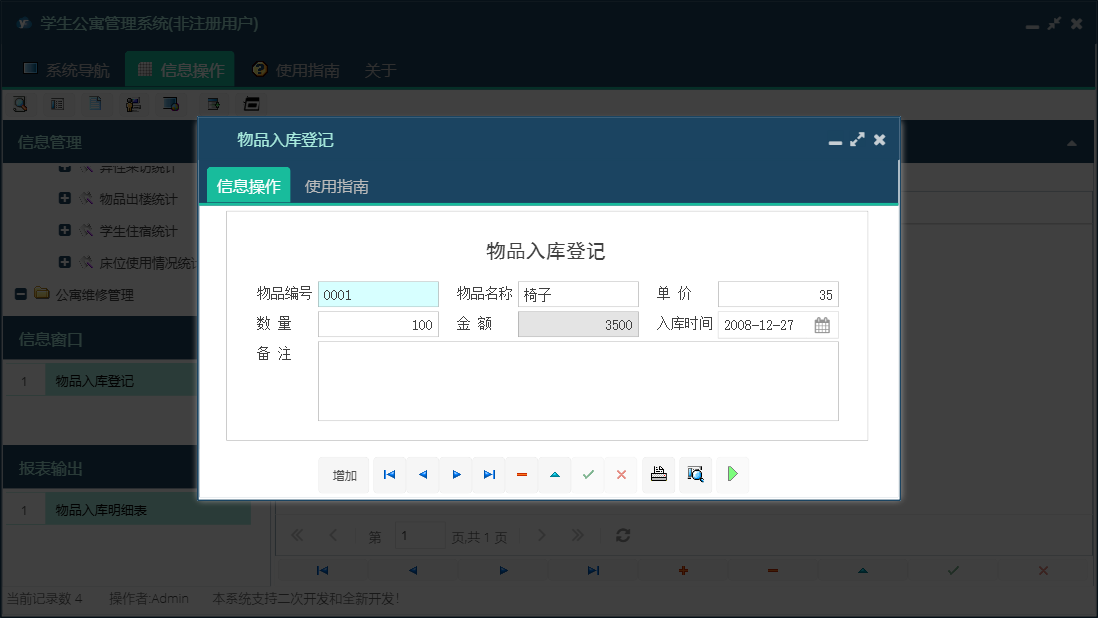1098x618 pixels.
Task: Delete the current record with the red minus icon
Action: pyautogui.click(x=522, y=474)
